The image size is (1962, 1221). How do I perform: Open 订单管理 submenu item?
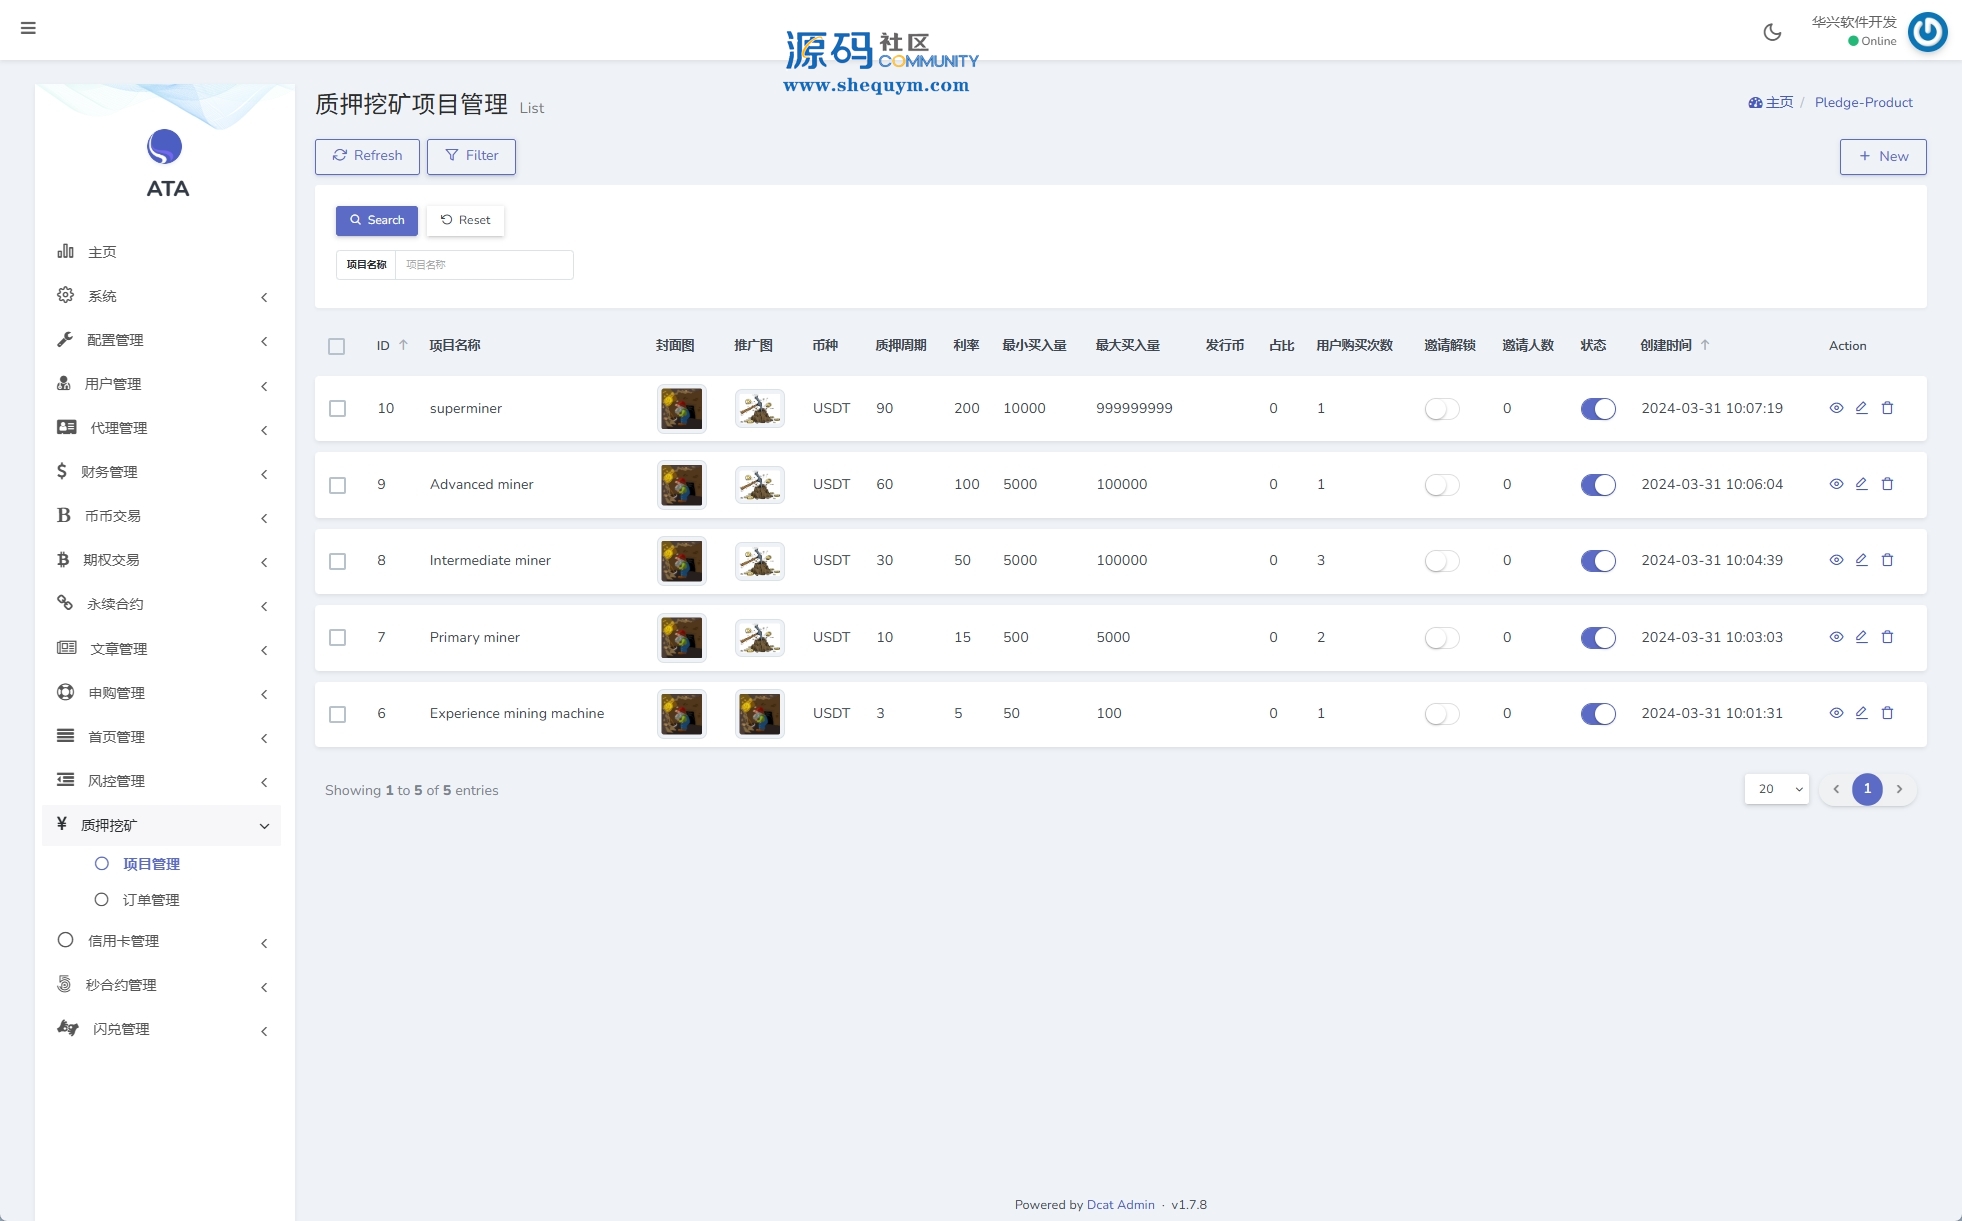(151, 900)
